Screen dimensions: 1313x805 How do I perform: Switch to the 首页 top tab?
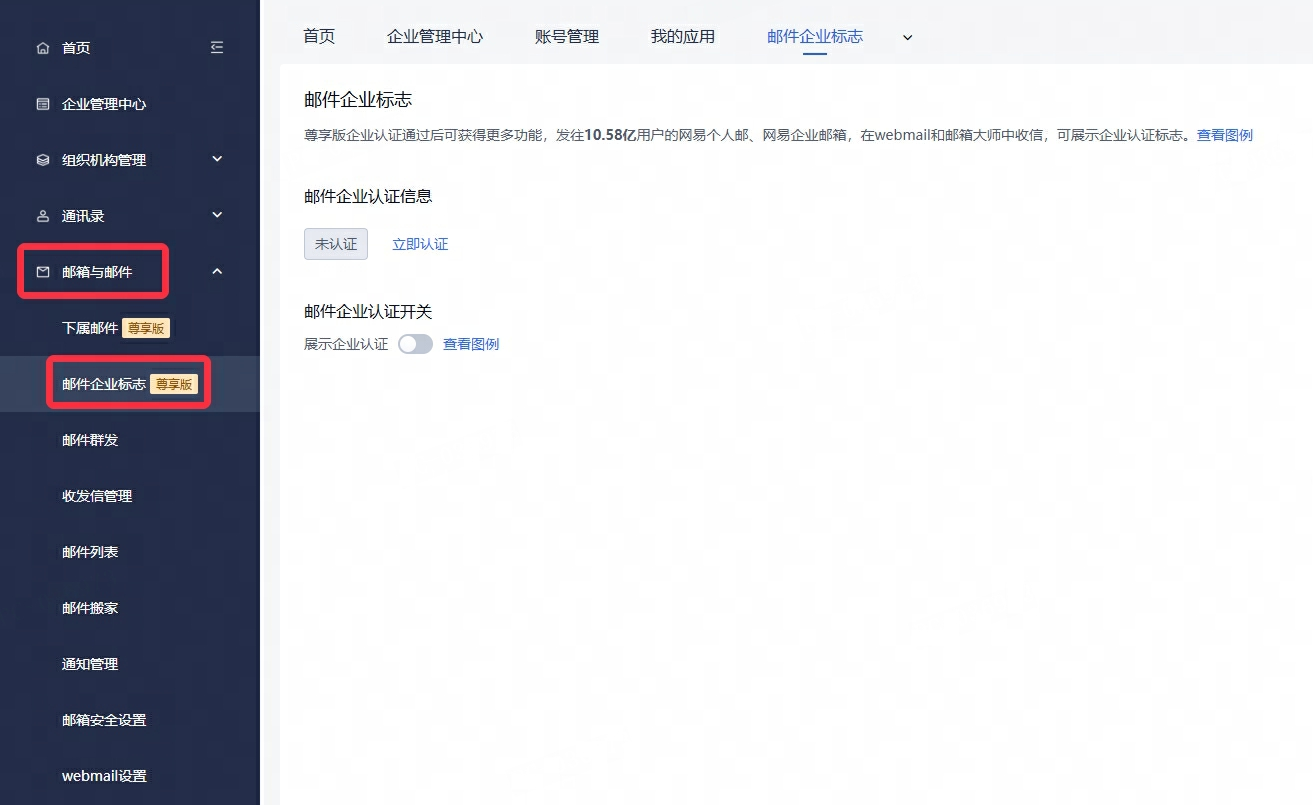(319, 36)
